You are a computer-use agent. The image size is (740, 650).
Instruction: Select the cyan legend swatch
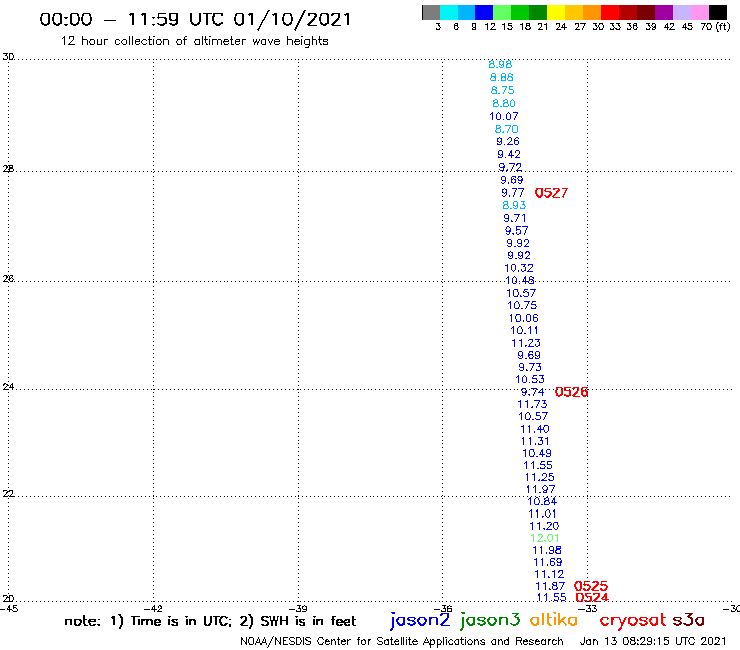(449, 12)
